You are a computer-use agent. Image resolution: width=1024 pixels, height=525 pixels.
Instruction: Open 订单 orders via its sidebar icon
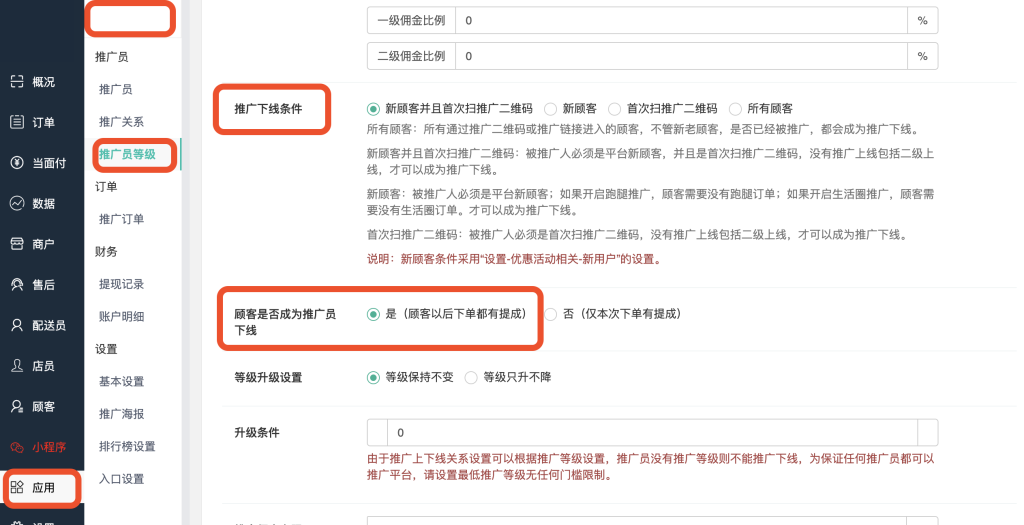(x=17, y=122)
